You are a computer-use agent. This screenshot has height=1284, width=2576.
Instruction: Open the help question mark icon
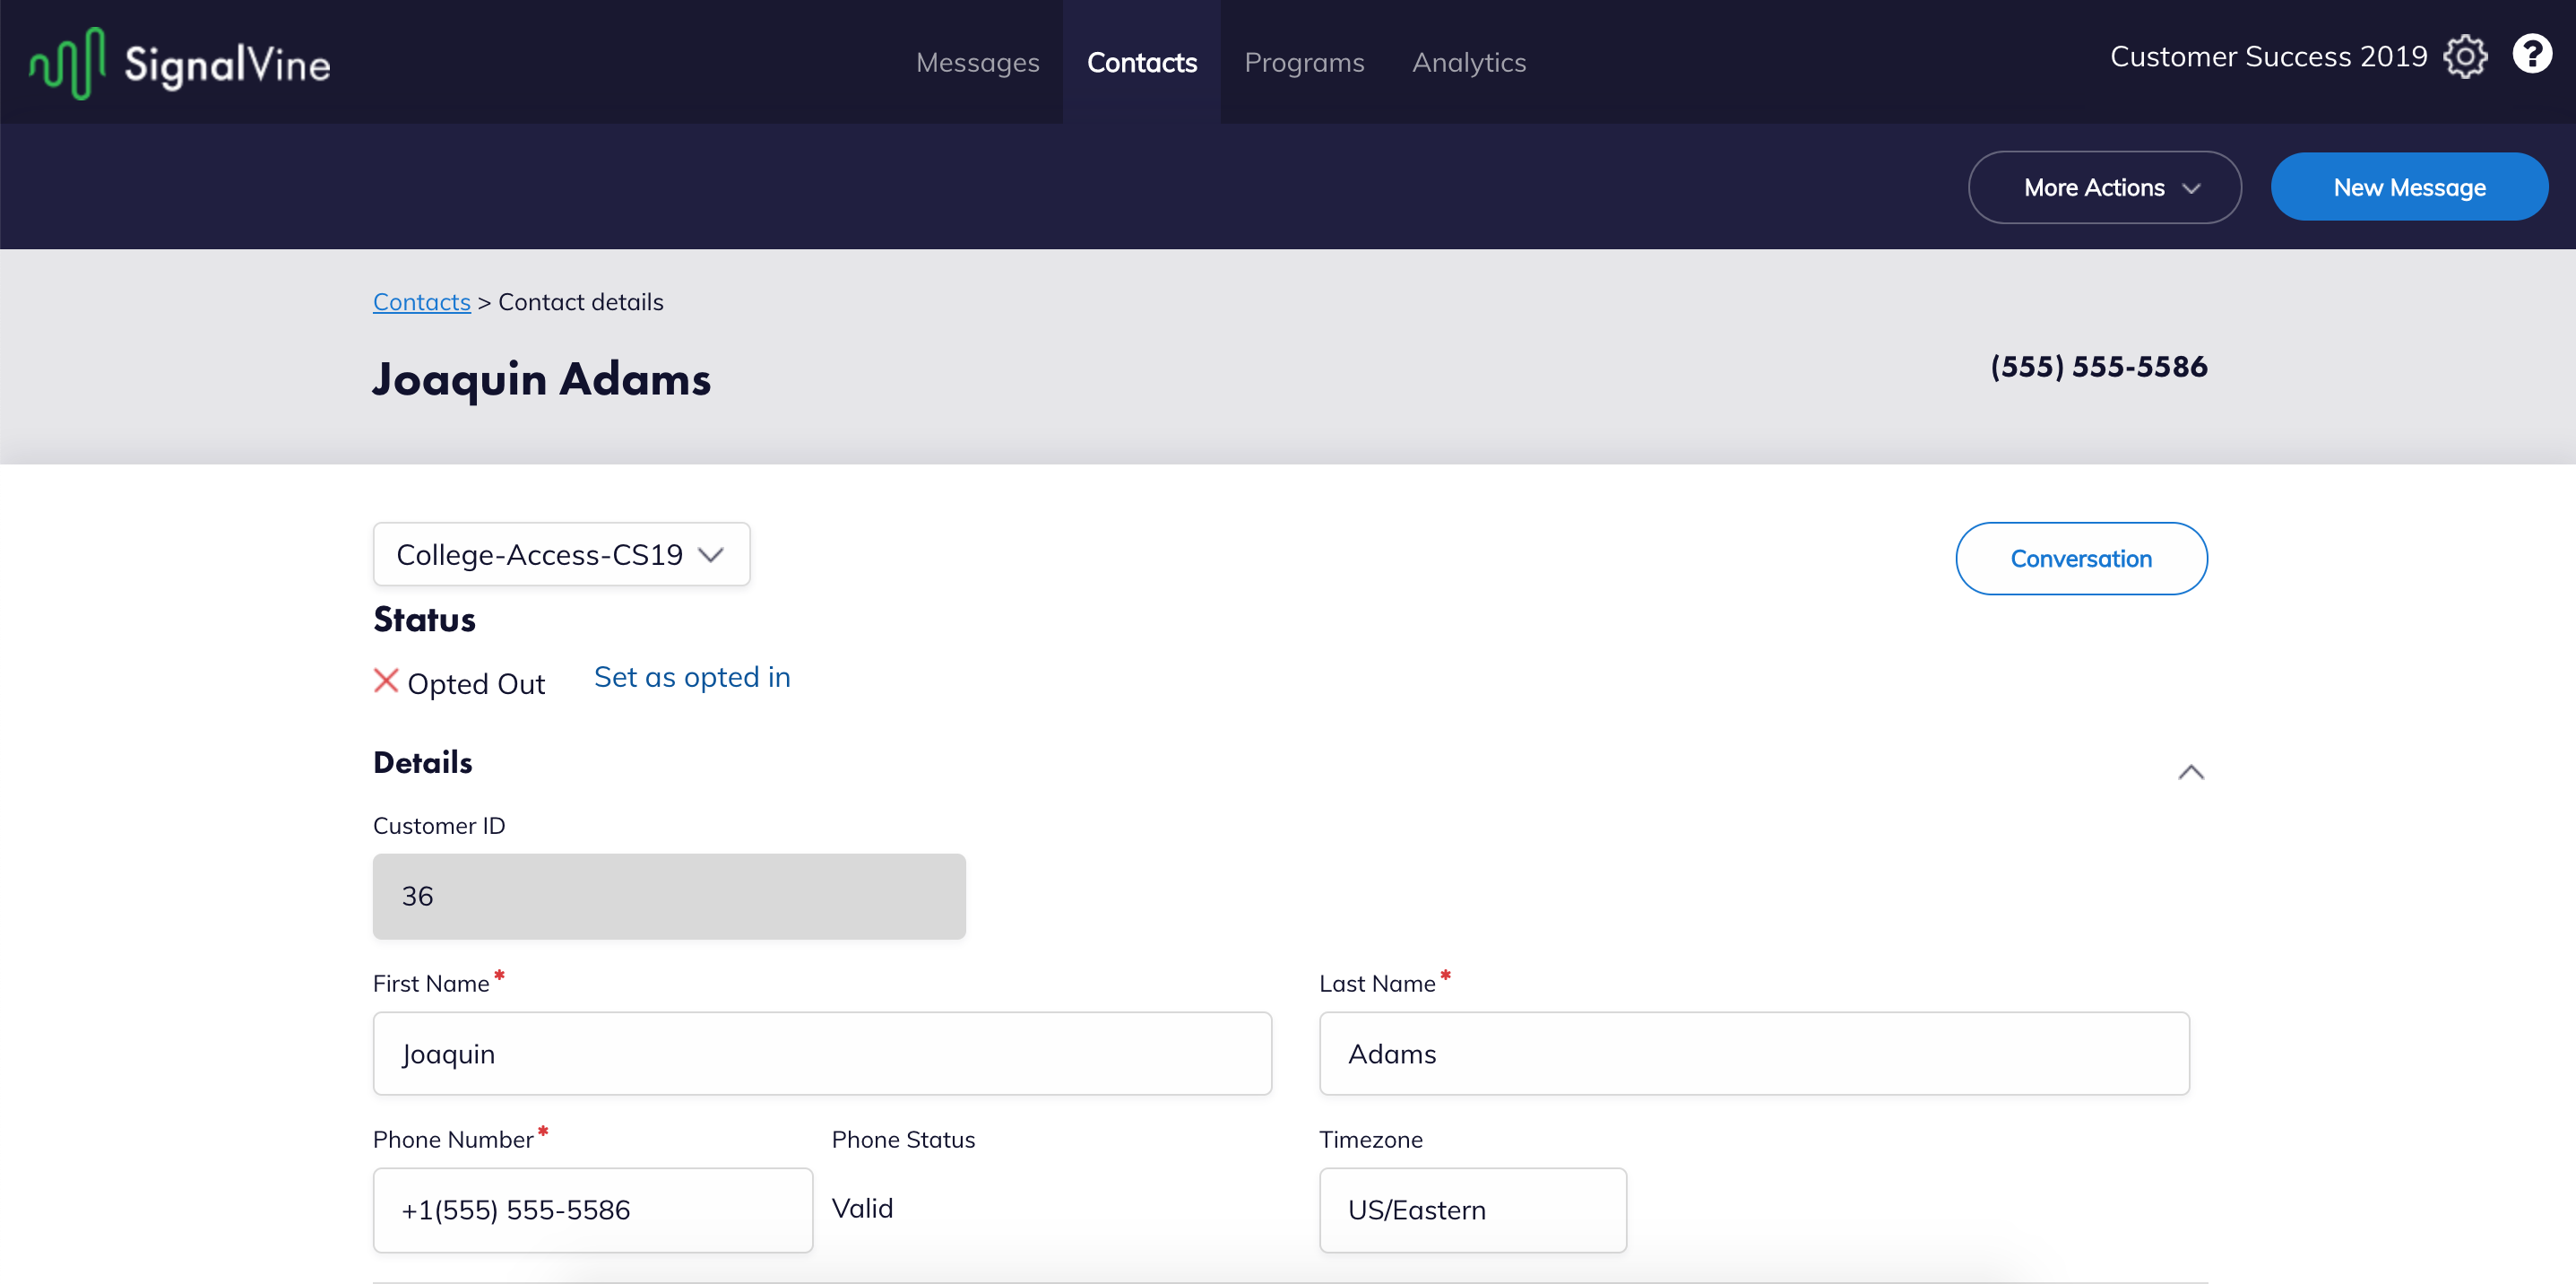(x=2532, y=54)
